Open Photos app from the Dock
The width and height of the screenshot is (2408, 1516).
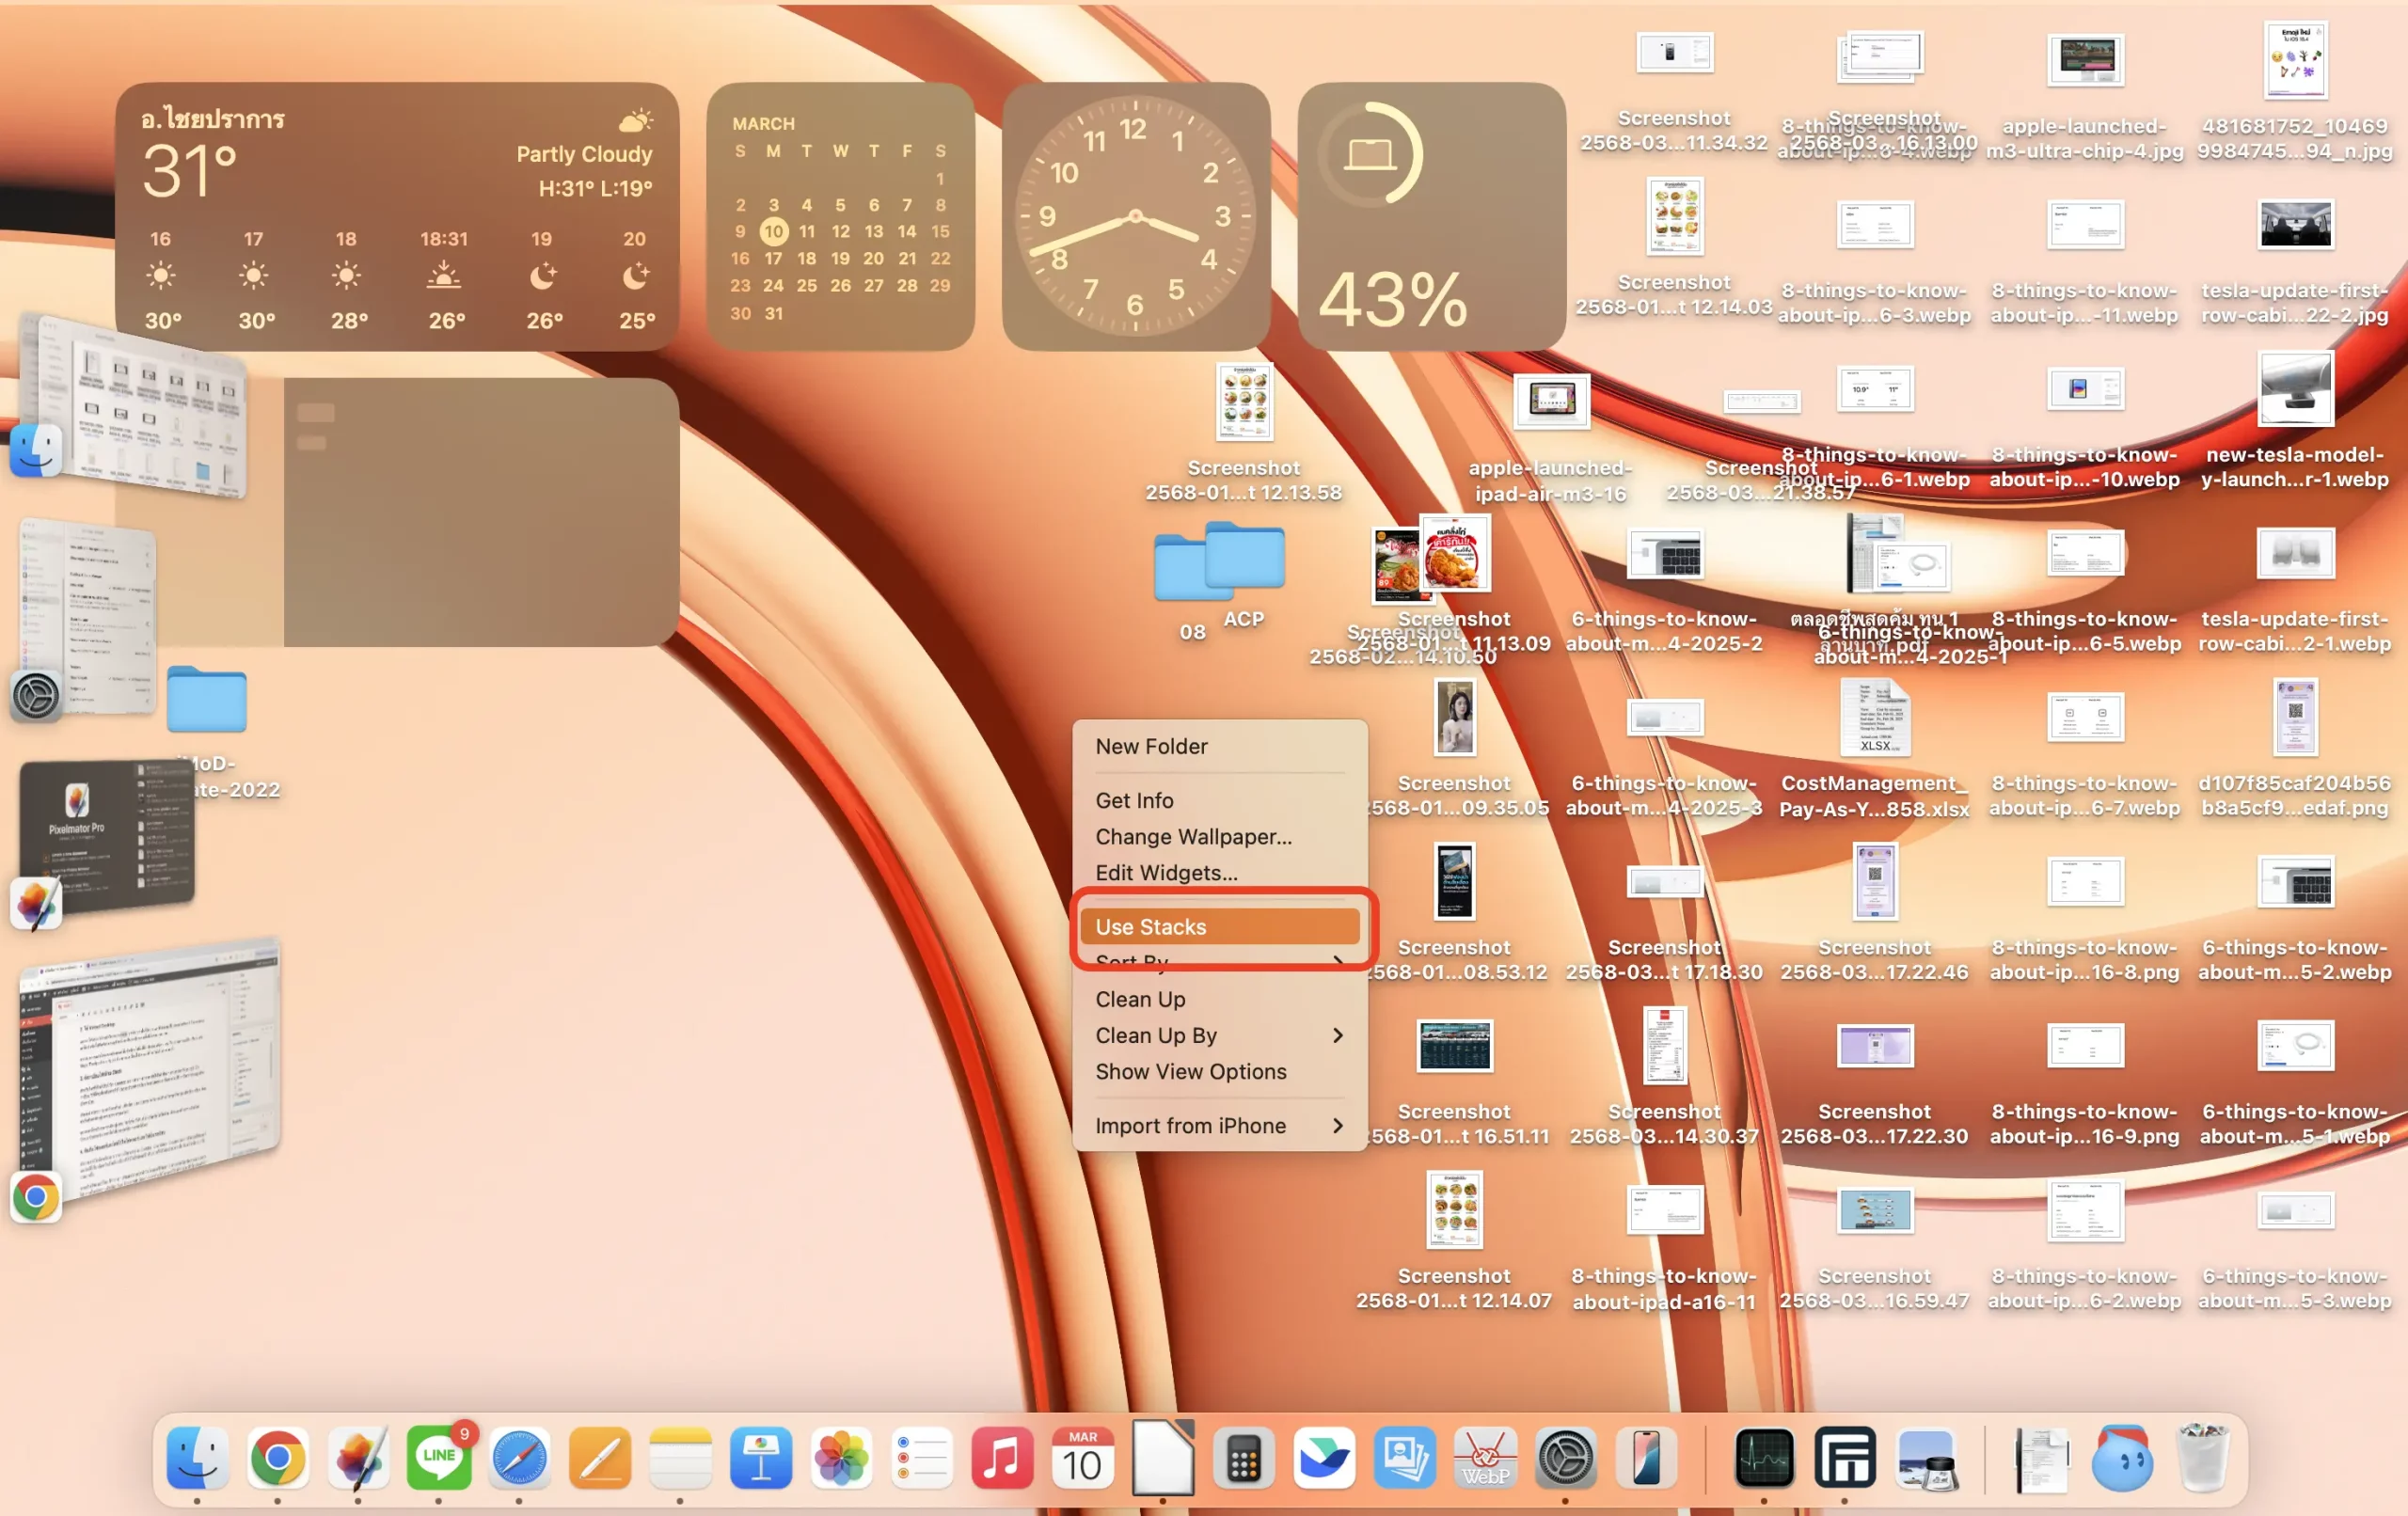pos(841,1459)
